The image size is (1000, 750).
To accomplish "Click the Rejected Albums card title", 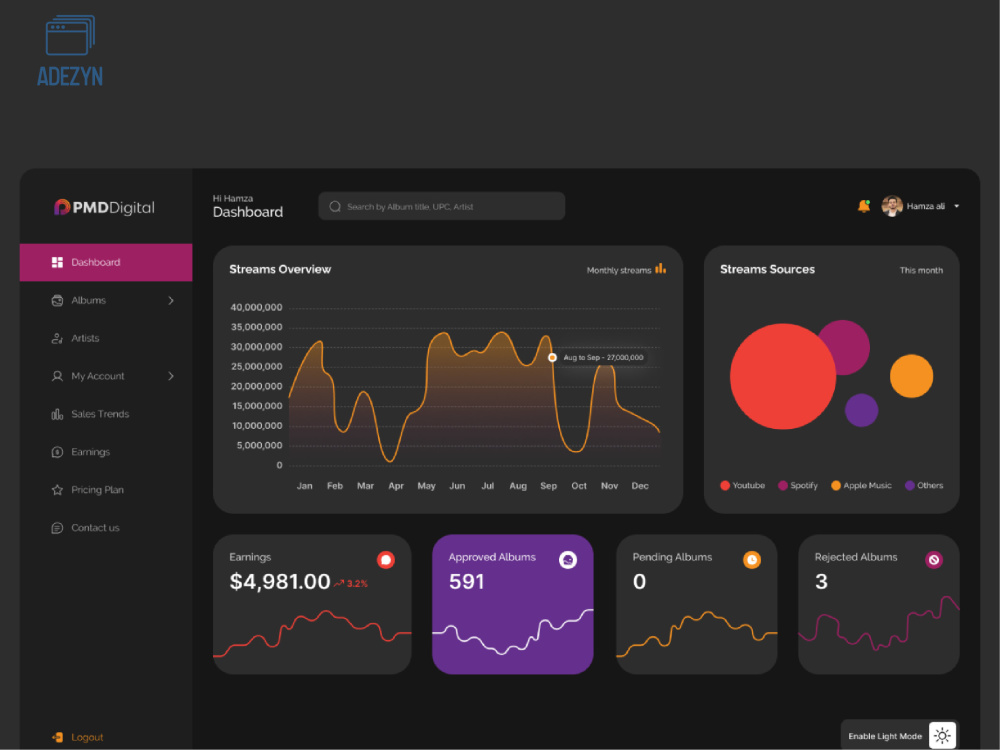I will click(856, 557).
